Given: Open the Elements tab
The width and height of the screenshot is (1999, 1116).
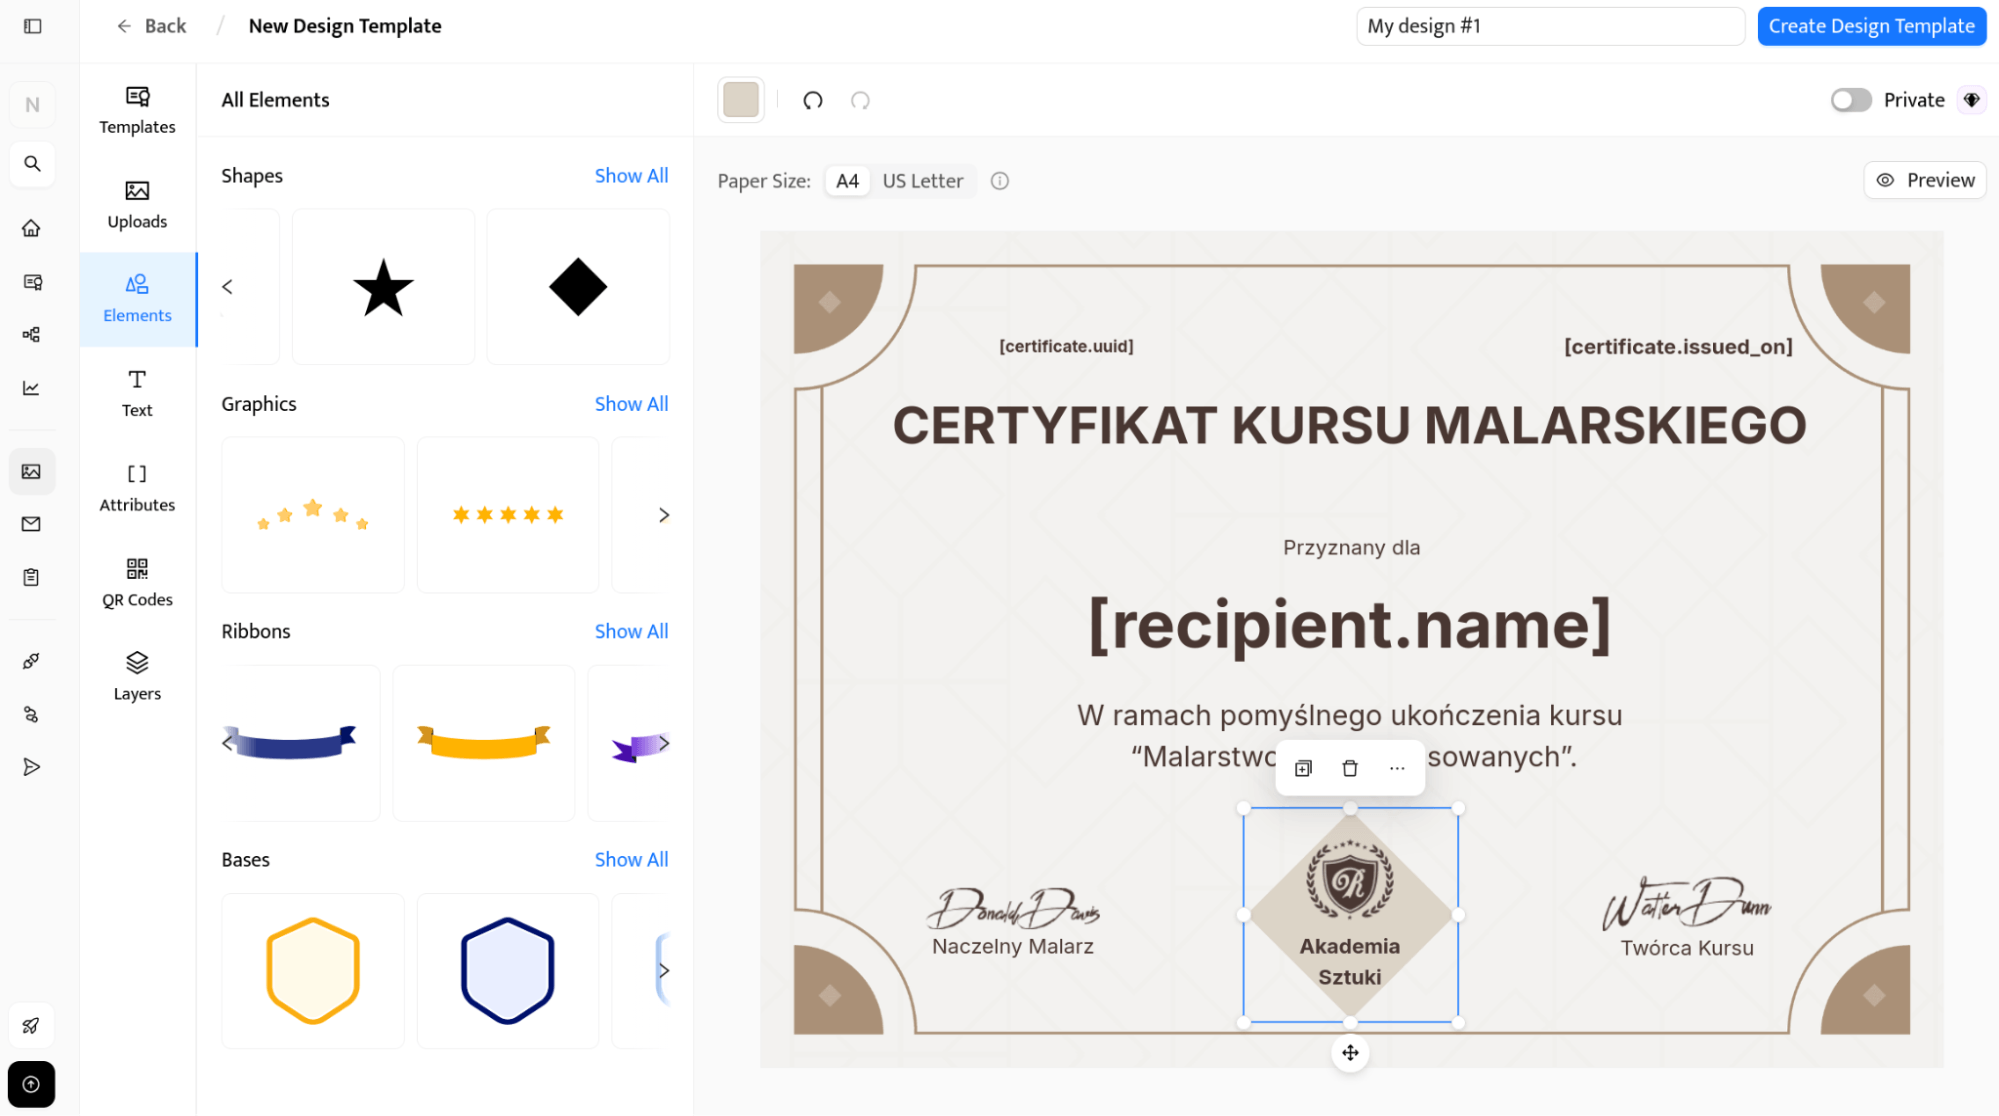Looking at the screenshot, I should tap(137, 299).
